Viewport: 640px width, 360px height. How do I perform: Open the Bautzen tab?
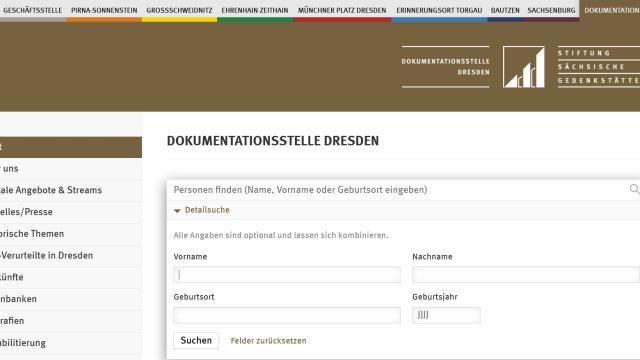[505, 10]
